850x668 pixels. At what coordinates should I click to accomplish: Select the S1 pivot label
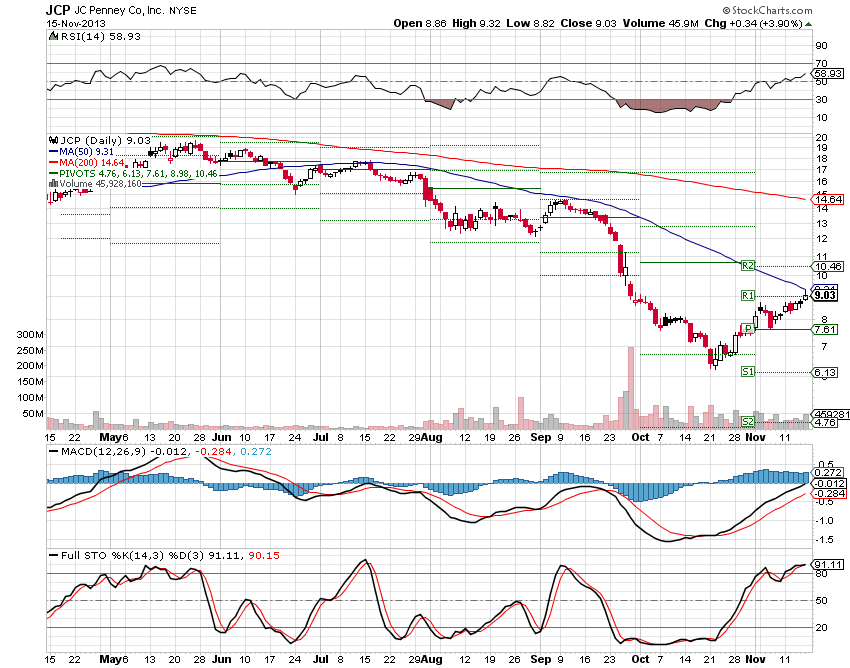point(748,371)
